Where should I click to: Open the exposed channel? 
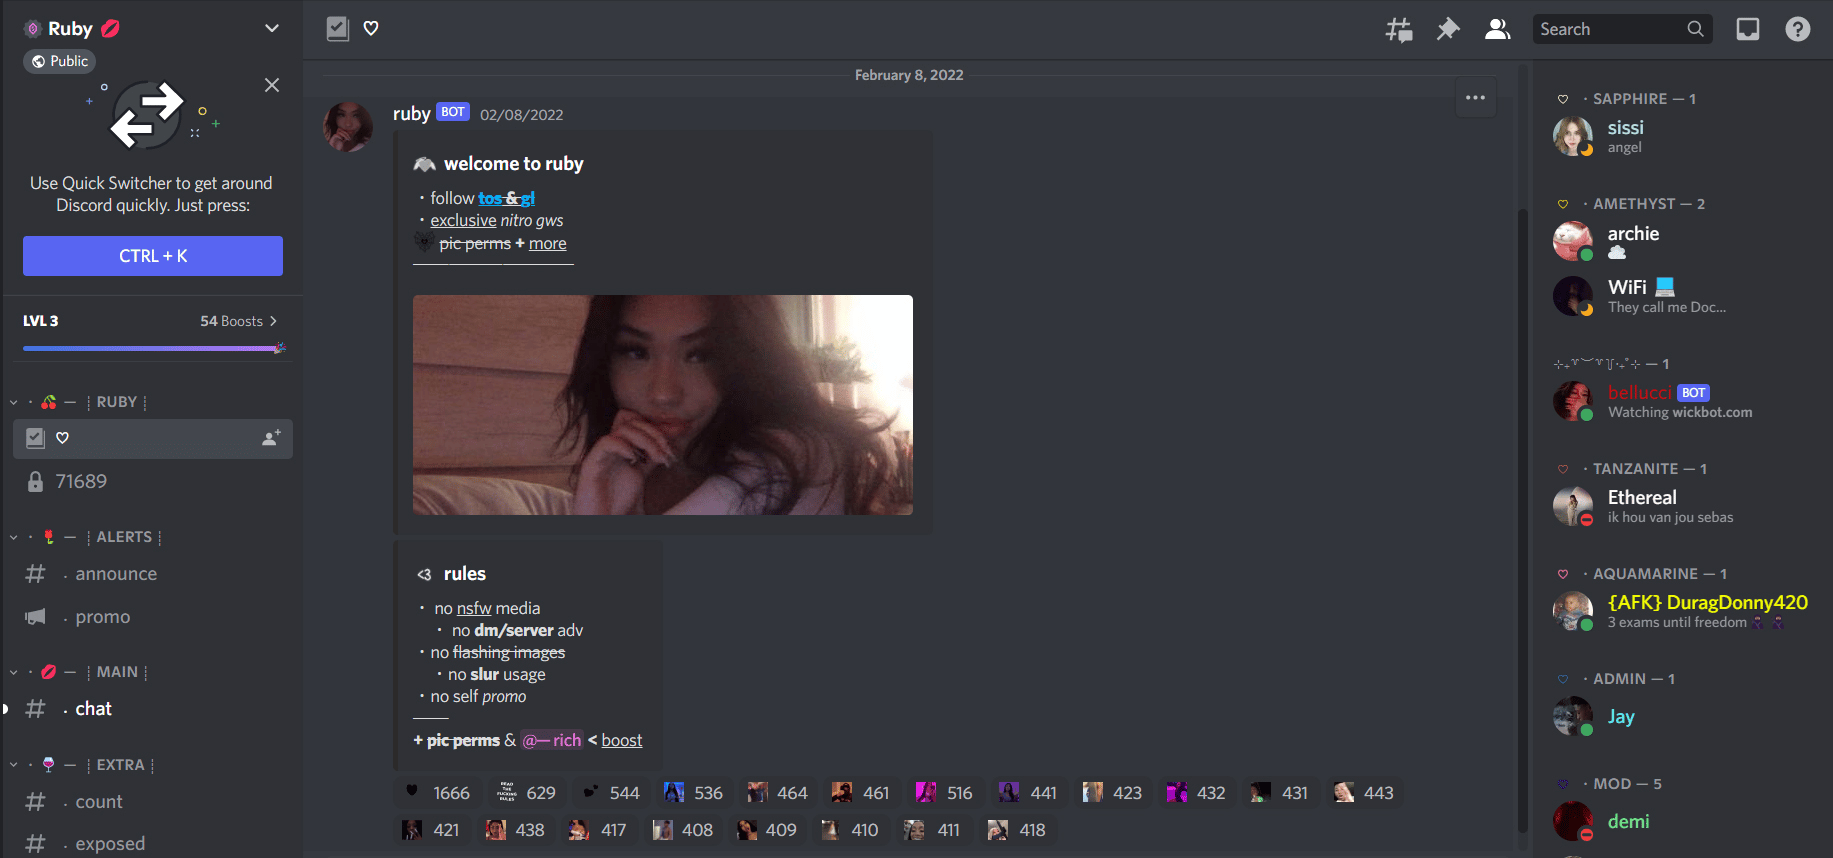pos(153,844)
